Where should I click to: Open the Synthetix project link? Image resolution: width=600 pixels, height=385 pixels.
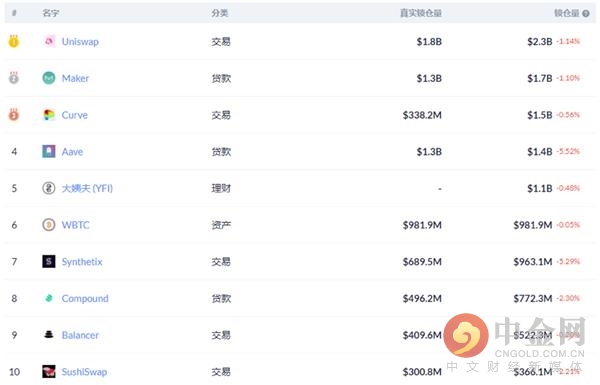(82, 262)
